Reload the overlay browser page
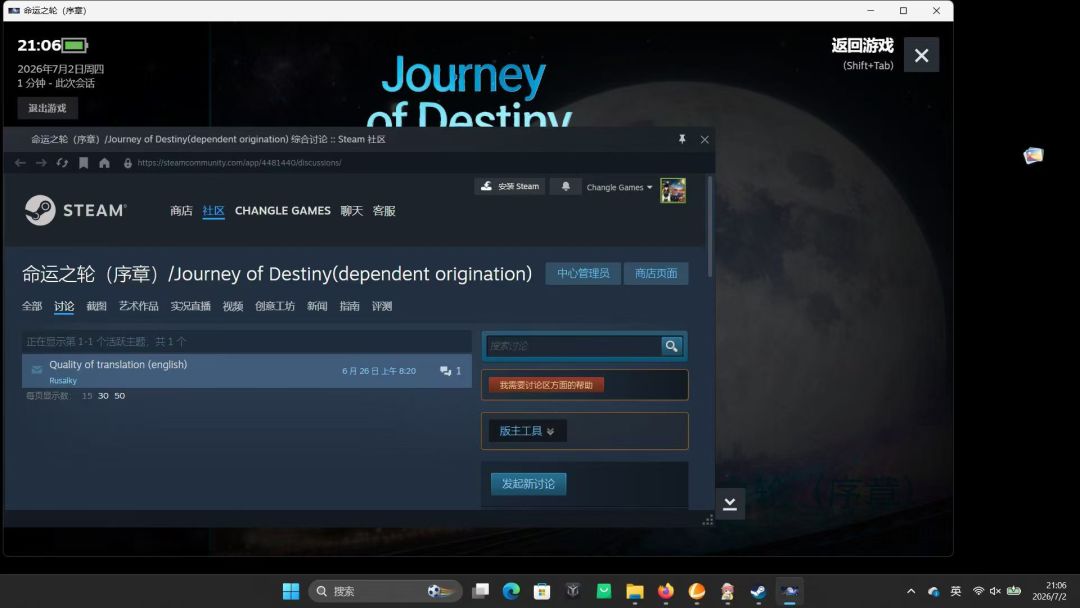Screen dimensions: 1080x608 (62, 163)
